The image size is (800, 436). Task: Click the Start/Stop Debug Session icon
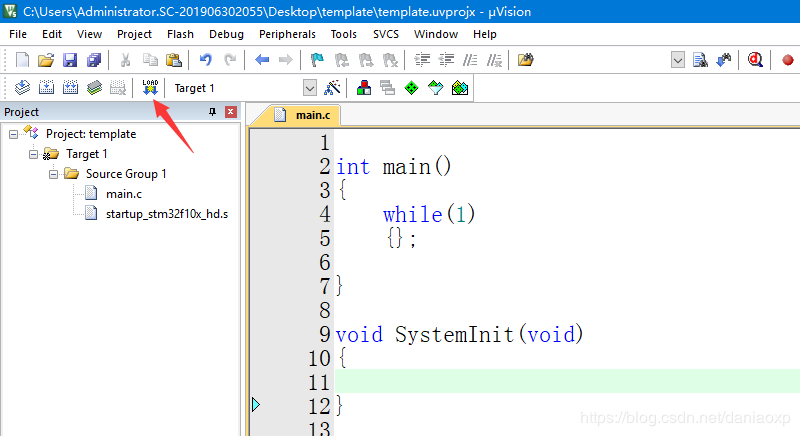755,60
